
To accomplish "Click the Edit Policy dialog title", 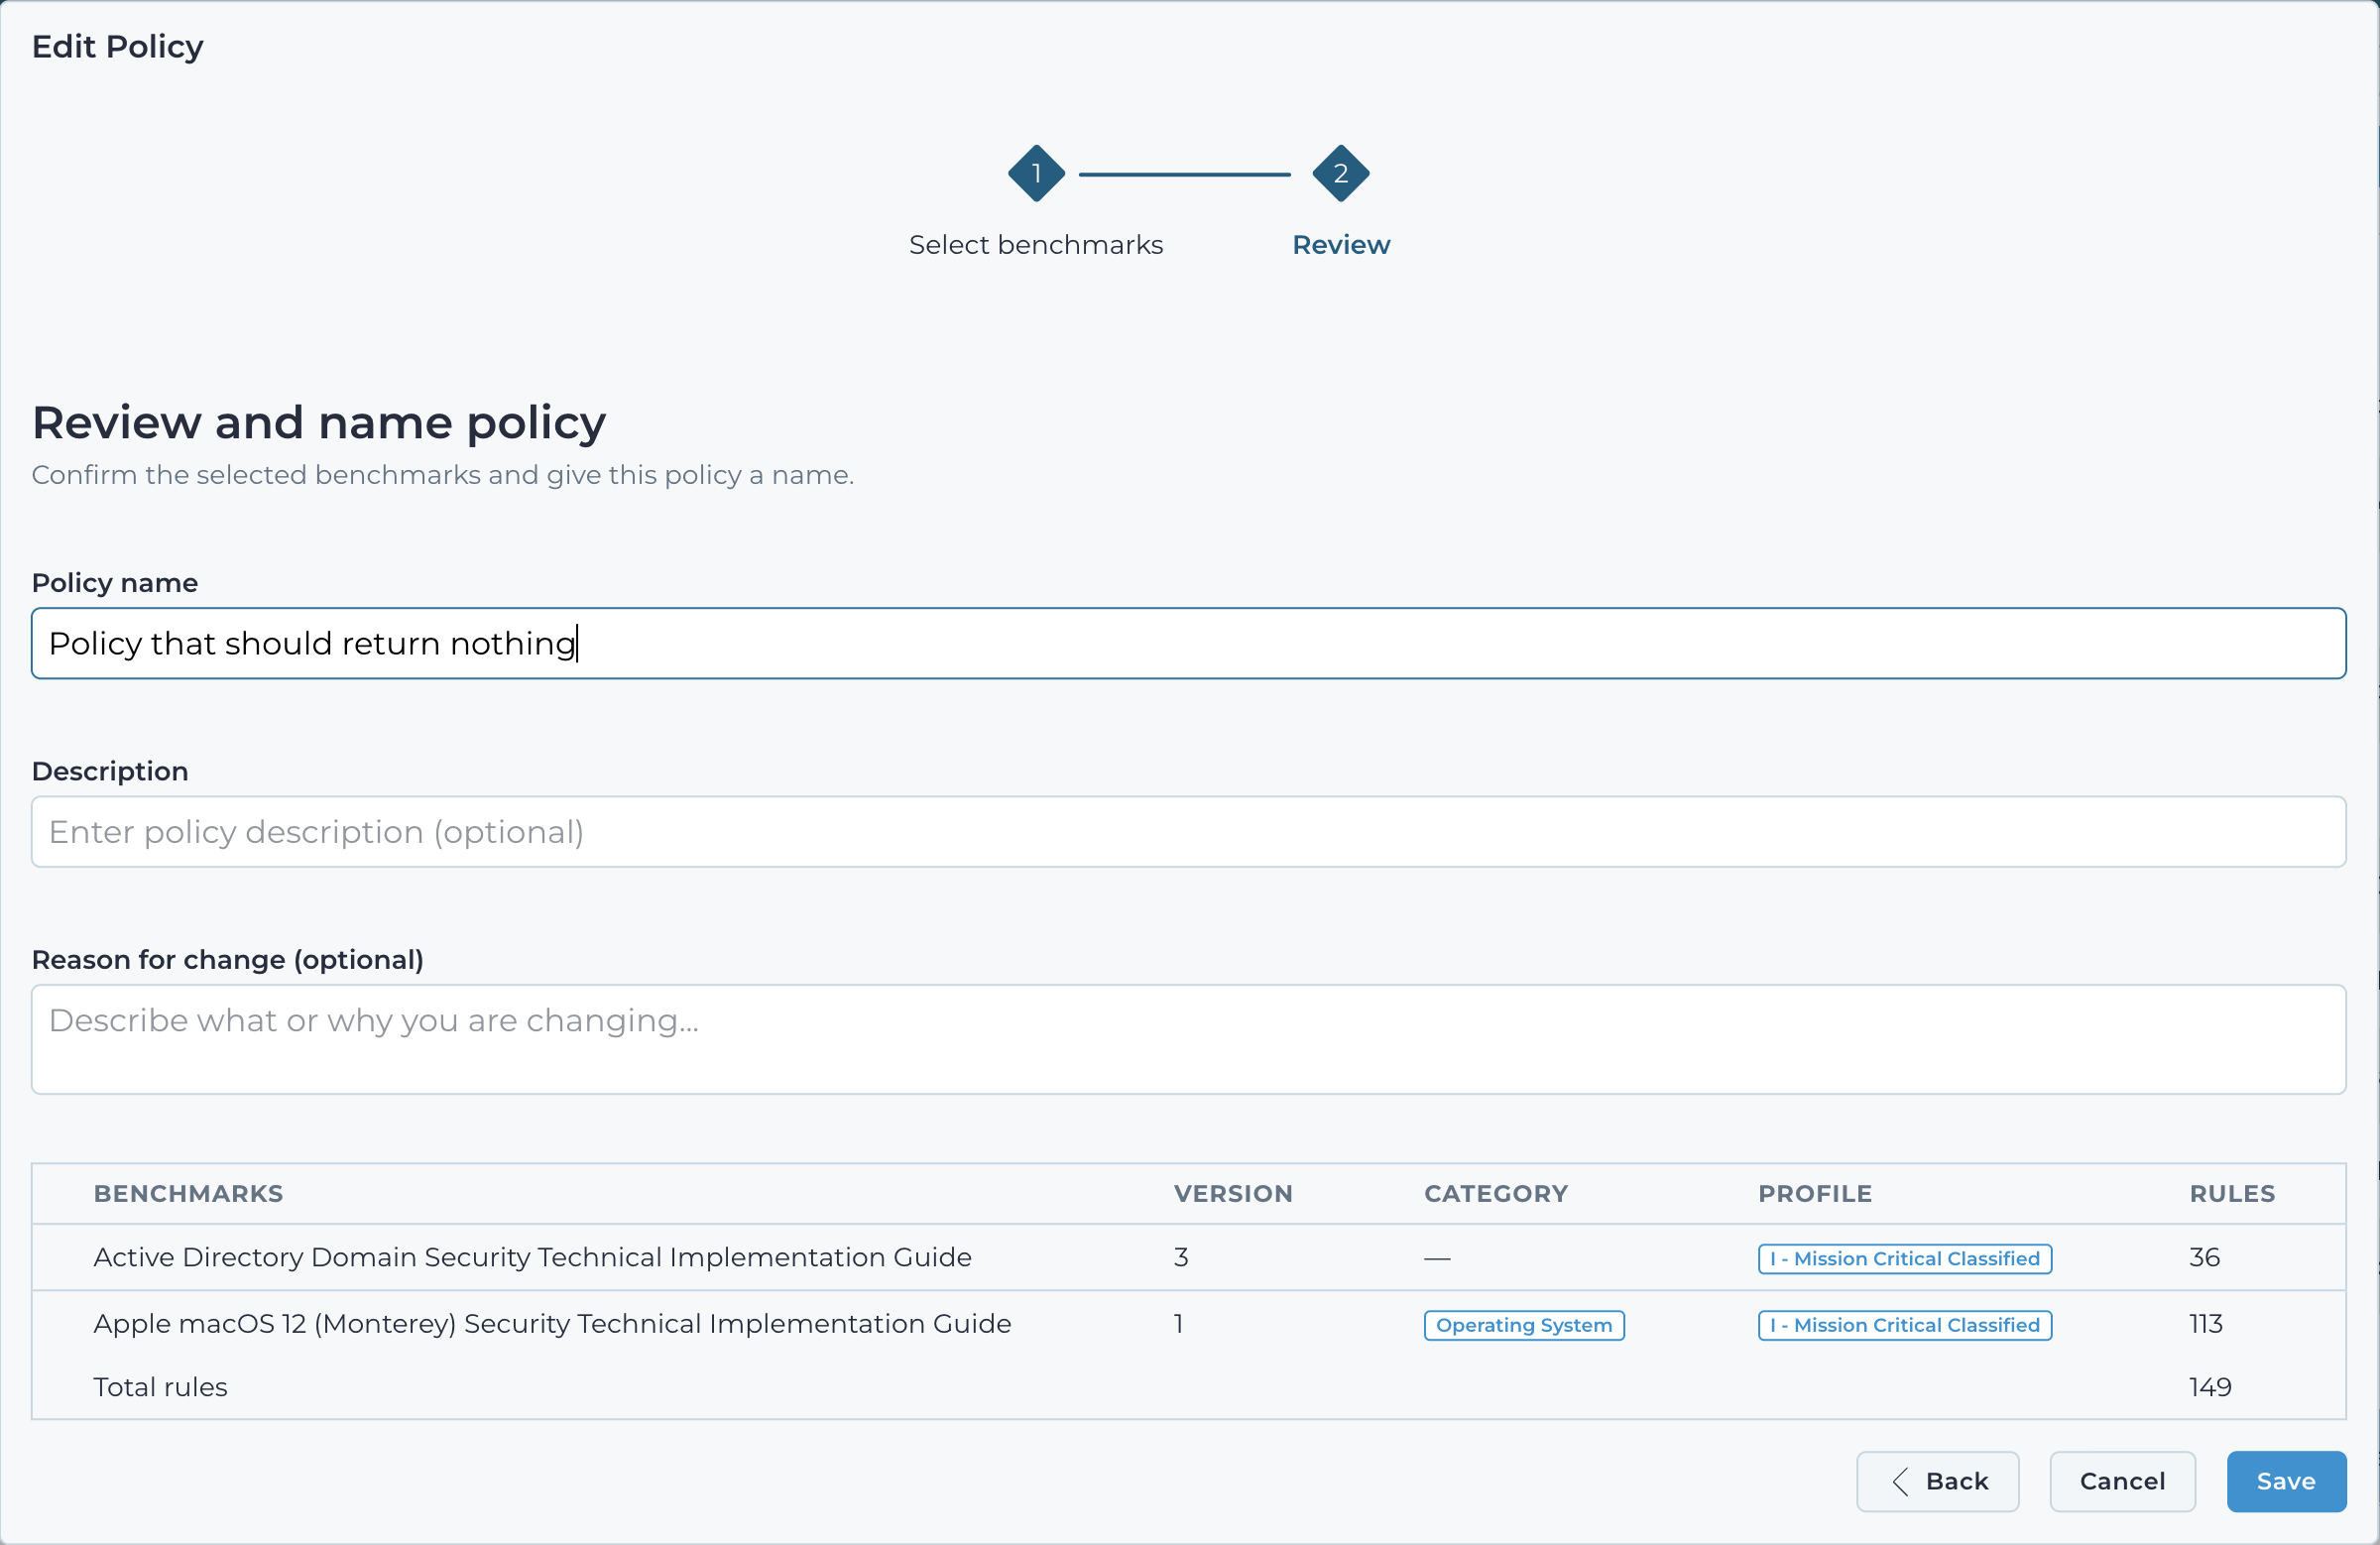I will [x=118, y=47].
